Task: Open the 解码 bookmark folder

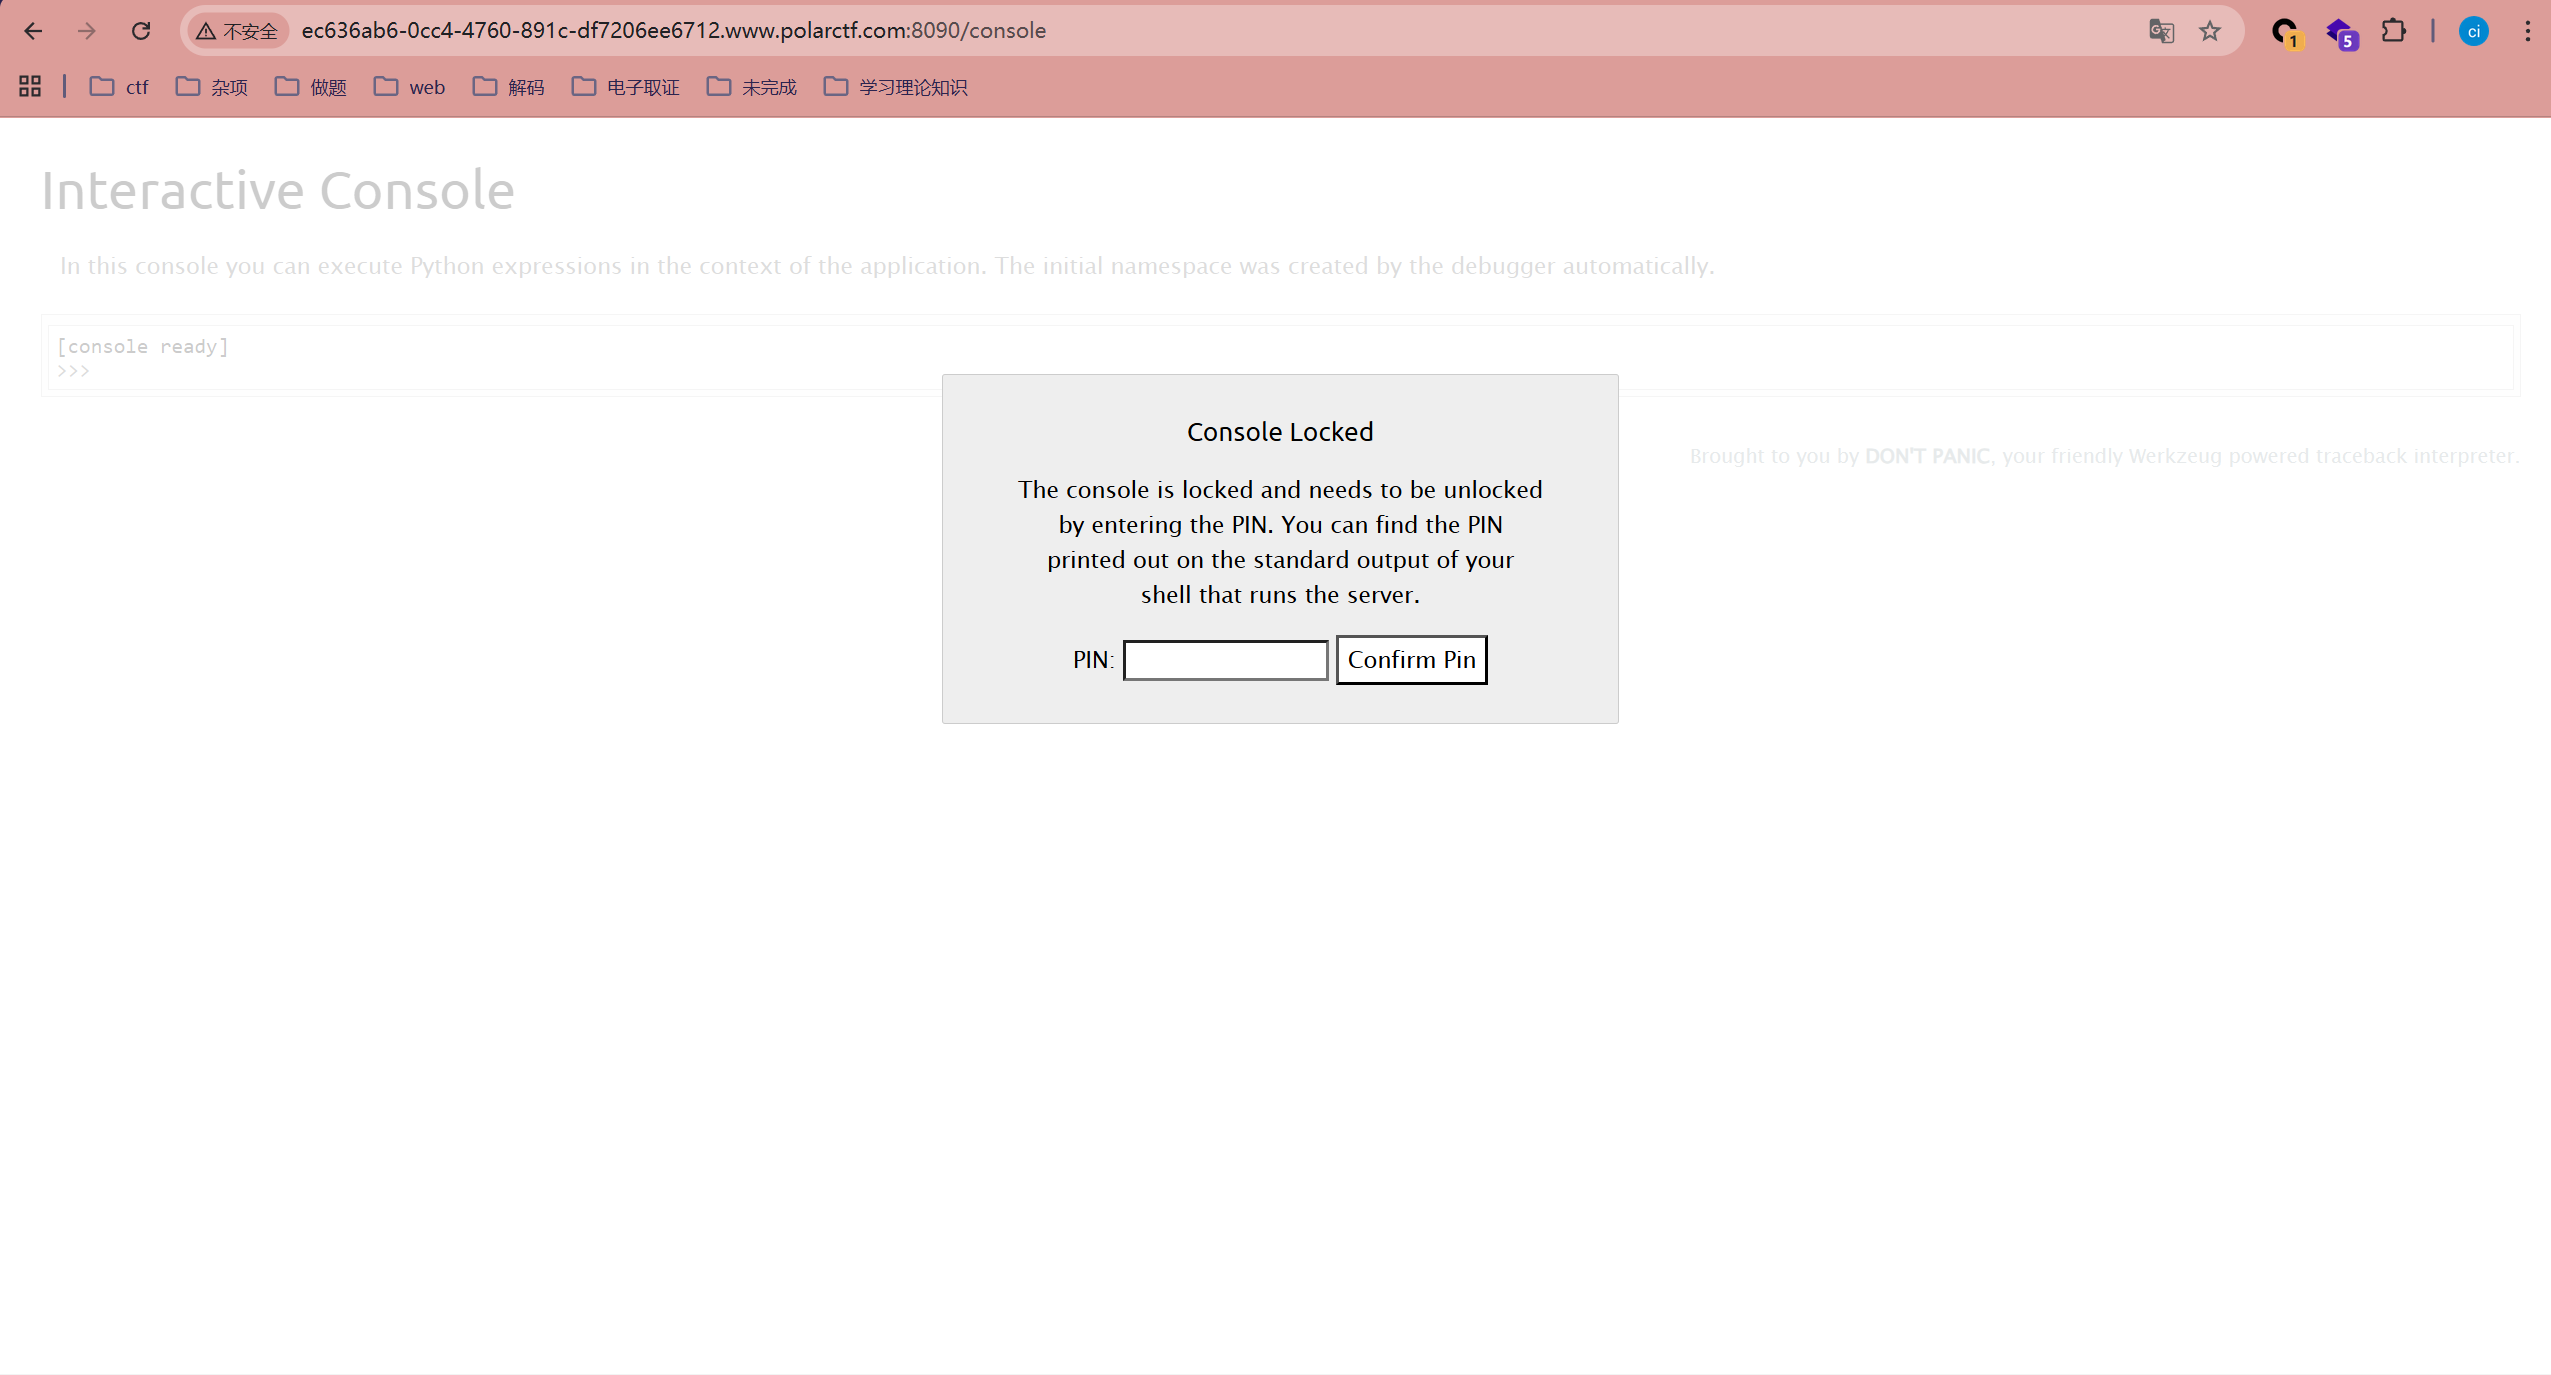Action: 509,87
